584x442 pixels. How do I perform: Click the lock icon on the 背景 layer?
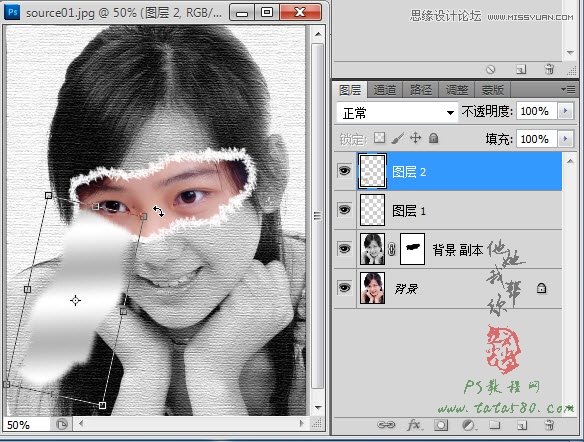pyautogui.click(x=542, y=288)
